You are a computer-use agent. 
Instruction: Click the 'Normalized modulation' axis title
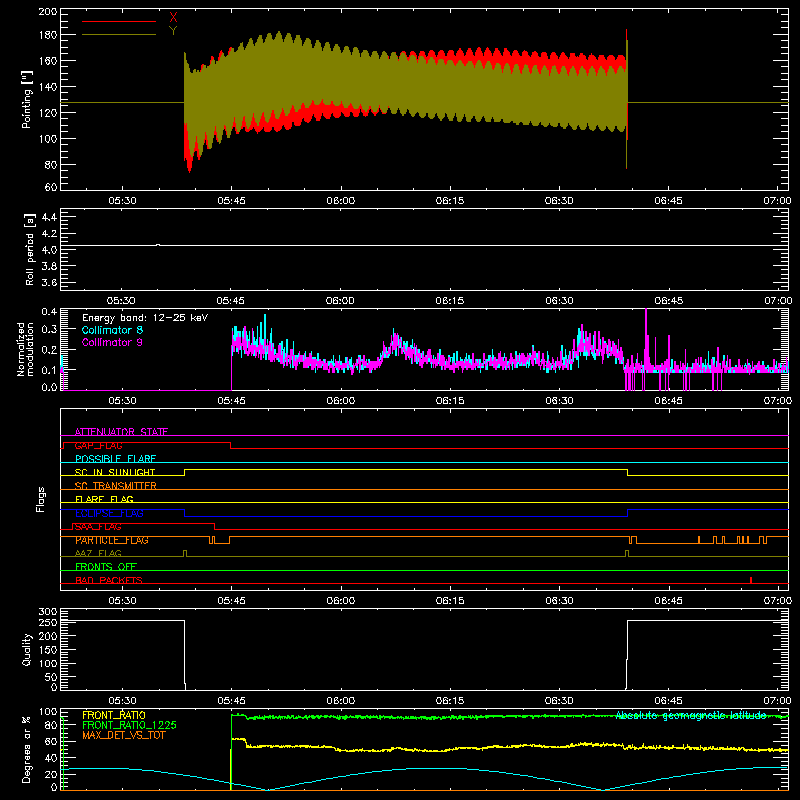pos(25,349)
